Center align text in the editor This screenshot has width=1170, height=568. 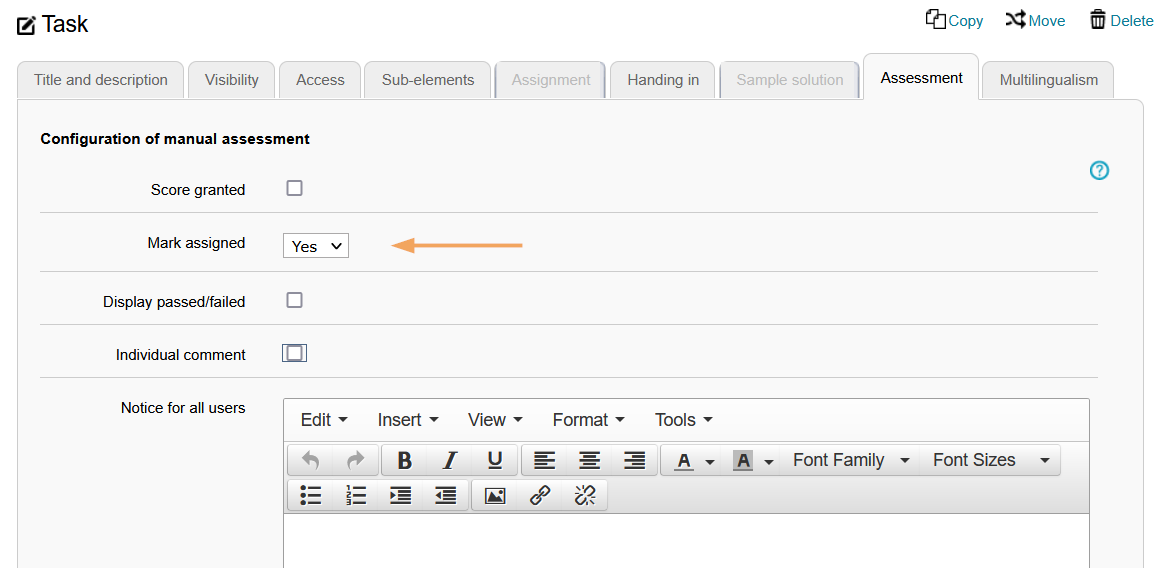(589, 460)
